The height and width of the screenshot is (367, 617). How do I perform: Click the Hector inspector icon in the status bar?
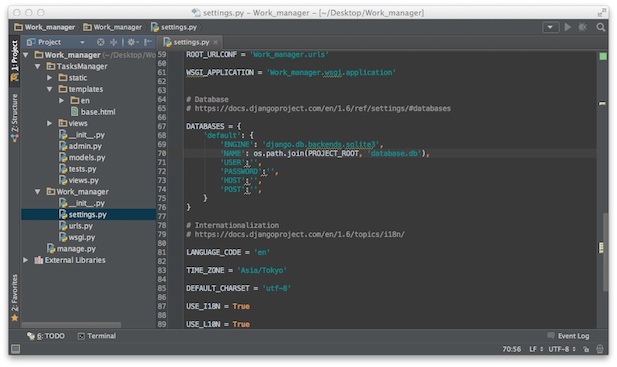point(600,349)
